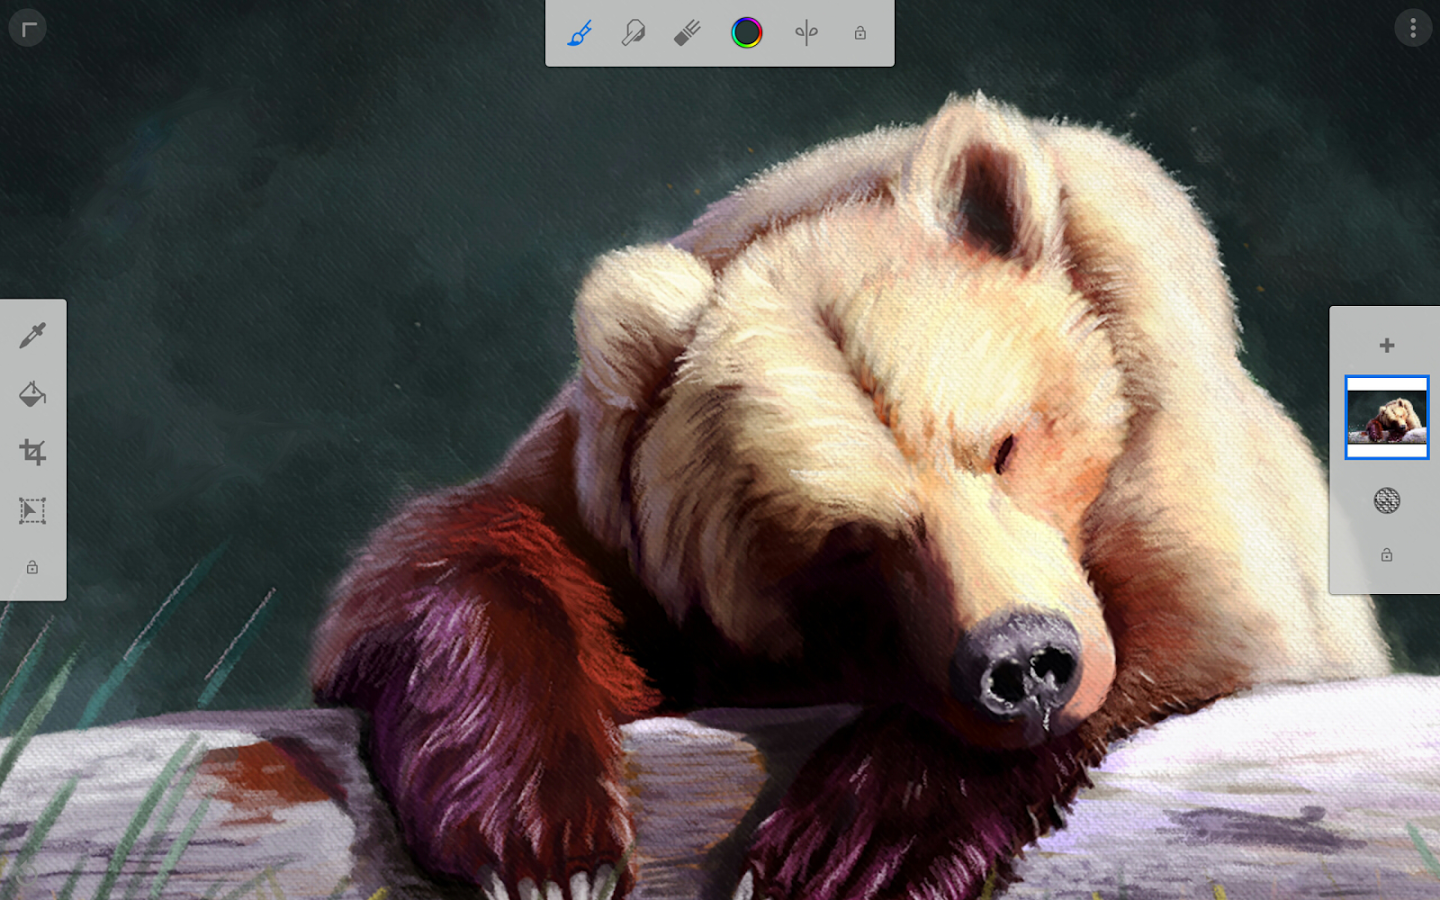Pick the Eyedropper tool

[32, 335]
